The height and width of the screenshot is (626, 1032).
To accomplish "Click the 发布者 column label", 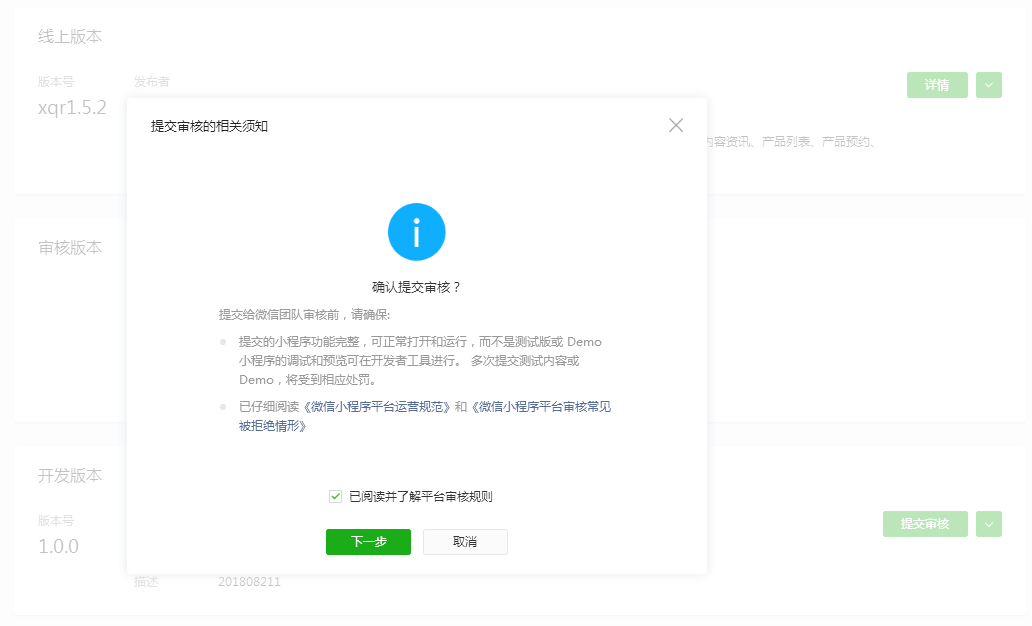I will (x=152, y=82).
